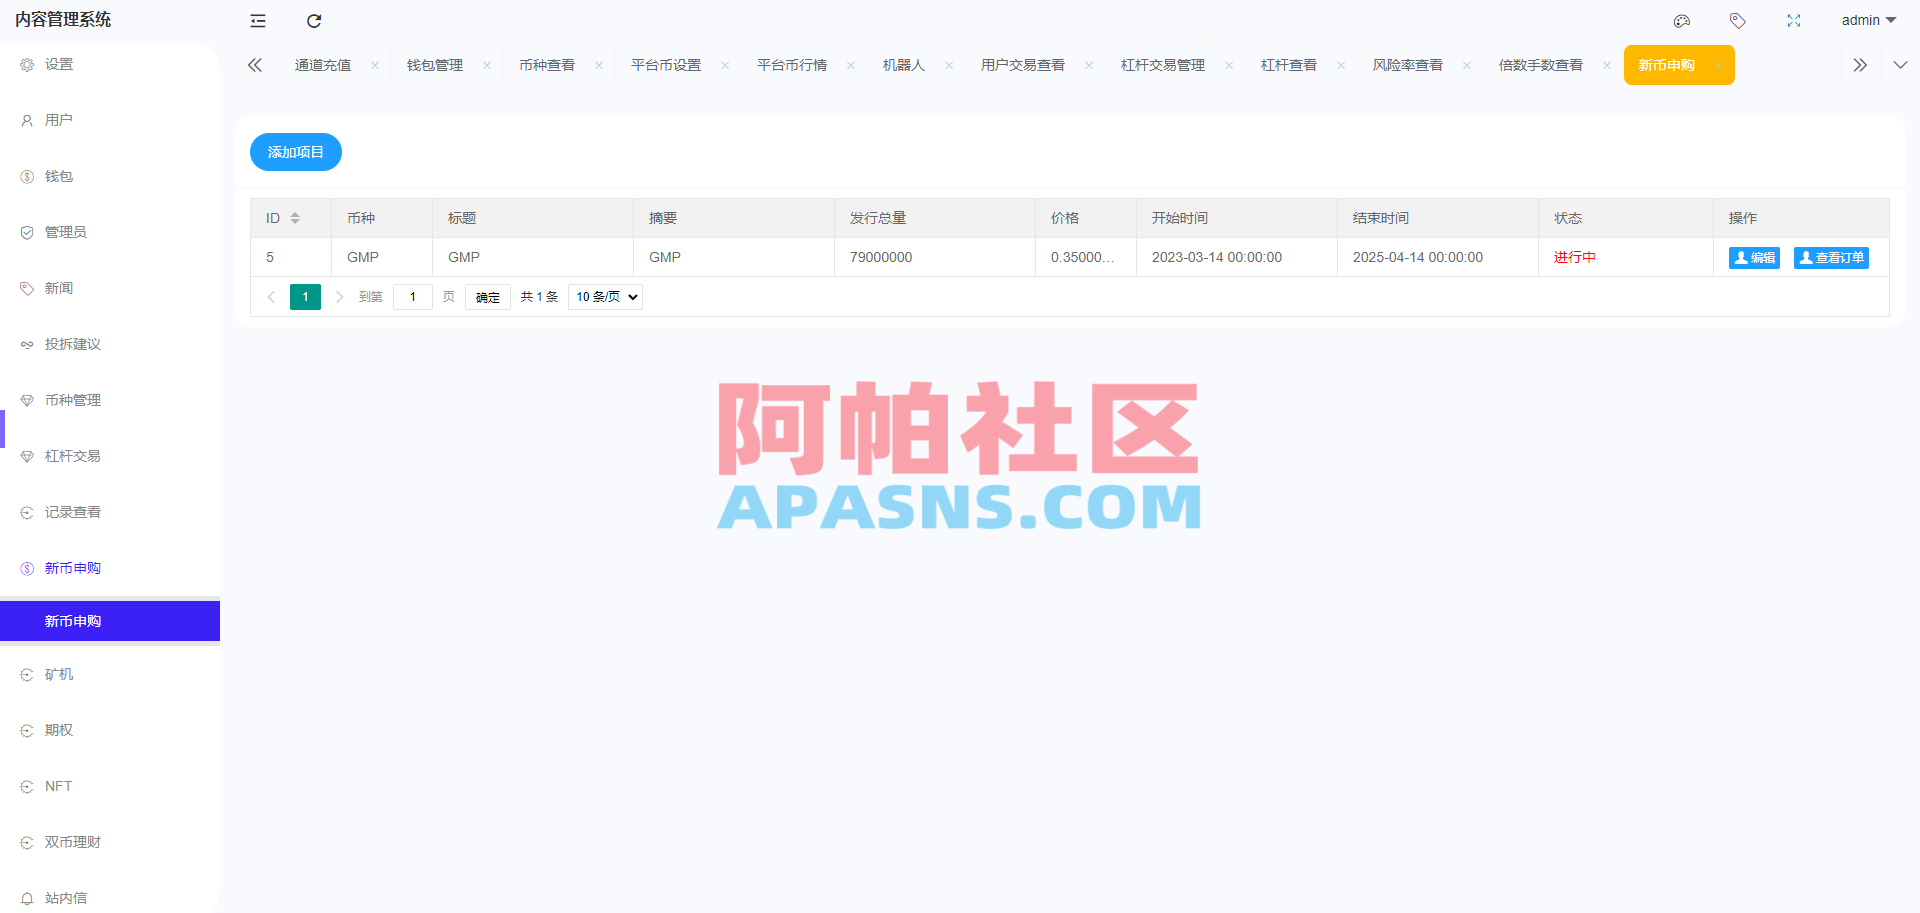
Task: Toggle the ID column sort order
Action: pyautogui.click(x=295, y=217)
